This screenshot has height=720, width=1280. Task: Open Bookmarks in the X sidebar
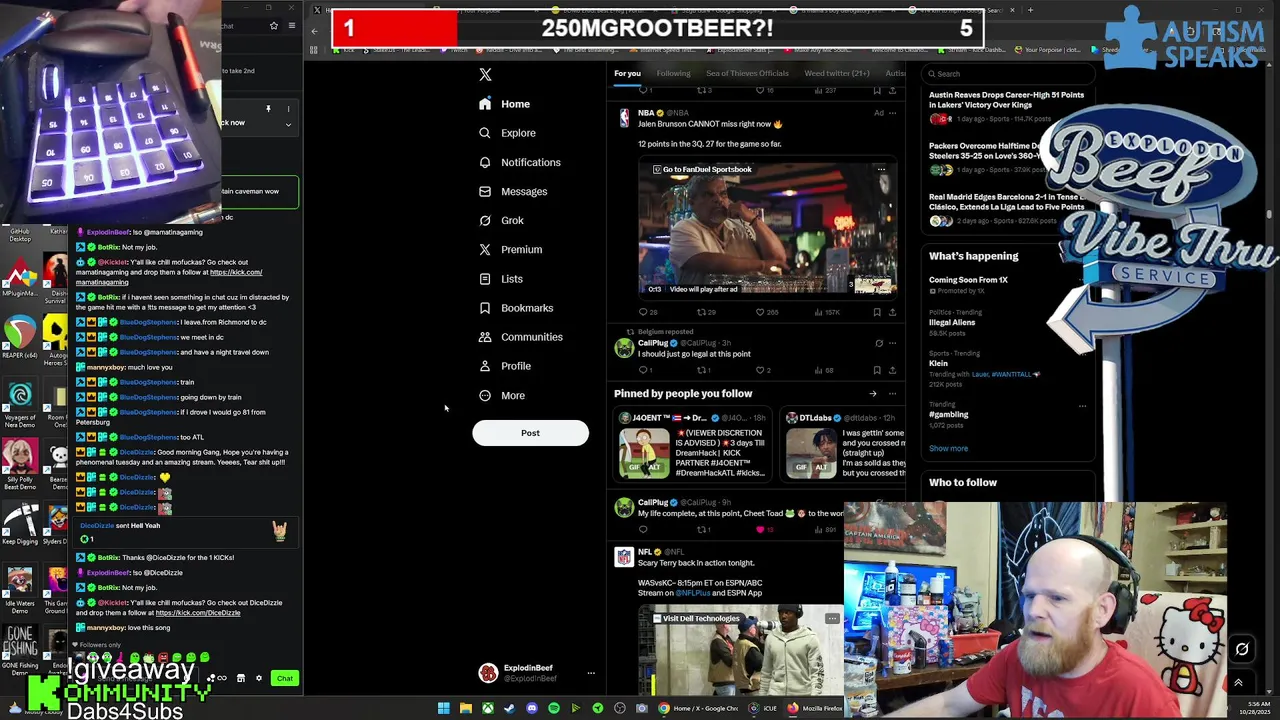click(x=516, y=308)
